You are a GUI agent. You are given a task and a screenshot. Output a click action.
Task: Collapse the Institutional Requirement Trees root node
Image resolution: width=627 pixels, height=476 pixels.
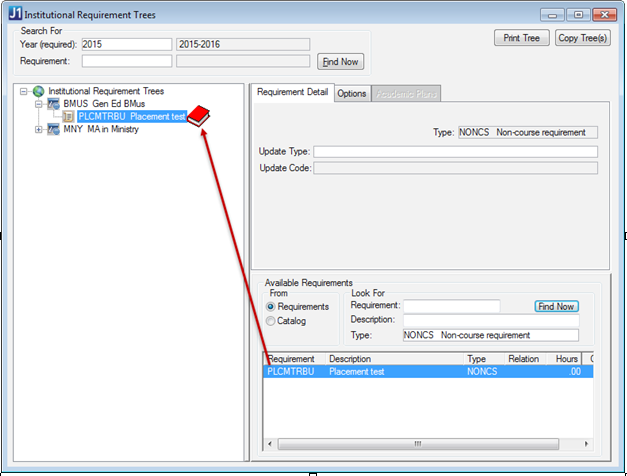click(x=24, y=92)
